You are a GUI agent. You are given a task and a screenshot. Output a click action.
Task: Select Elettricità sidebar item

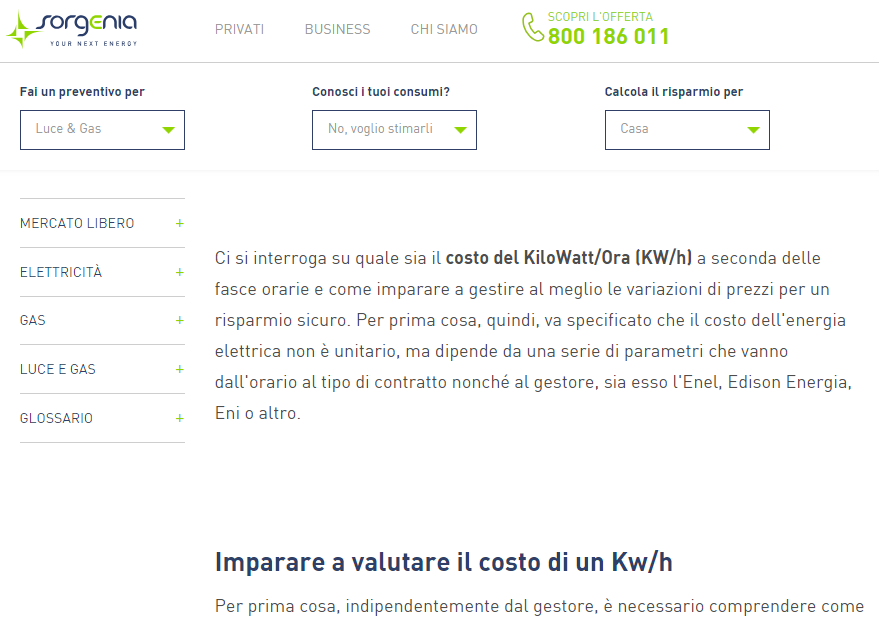tap(61, 272)
